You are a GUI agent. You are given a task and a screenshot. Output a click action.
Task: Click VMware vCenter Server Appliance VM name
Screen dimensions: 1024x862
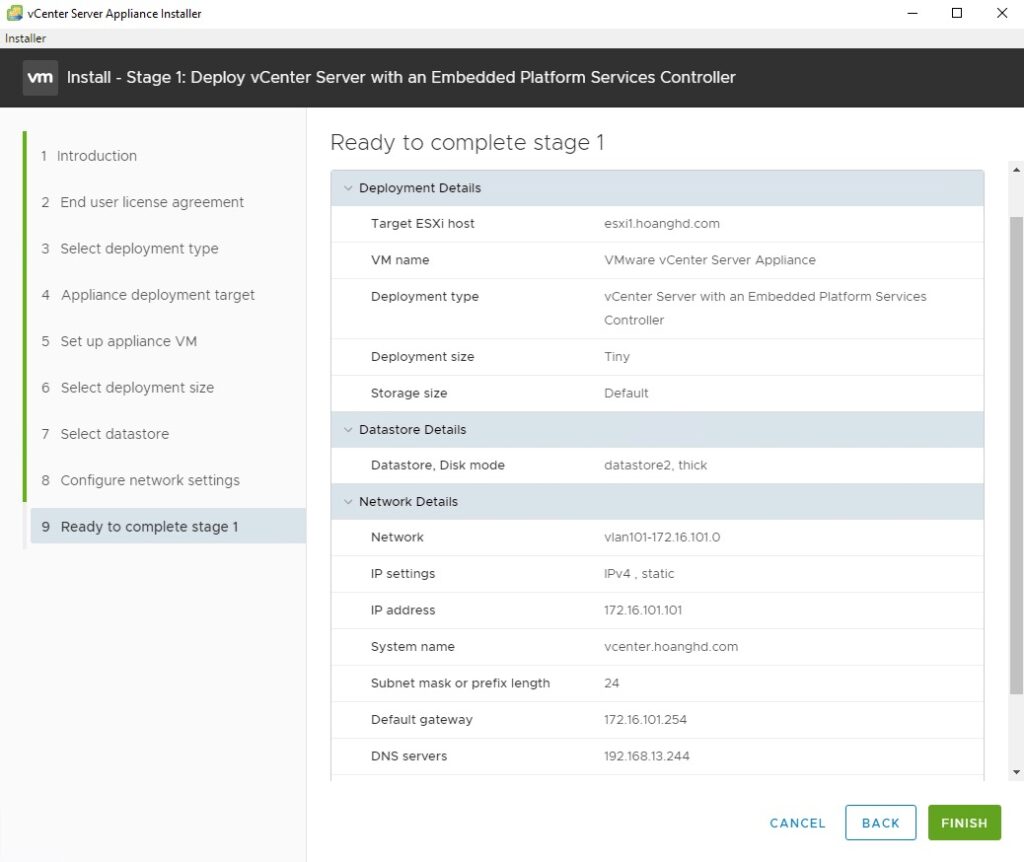[709, 260]
